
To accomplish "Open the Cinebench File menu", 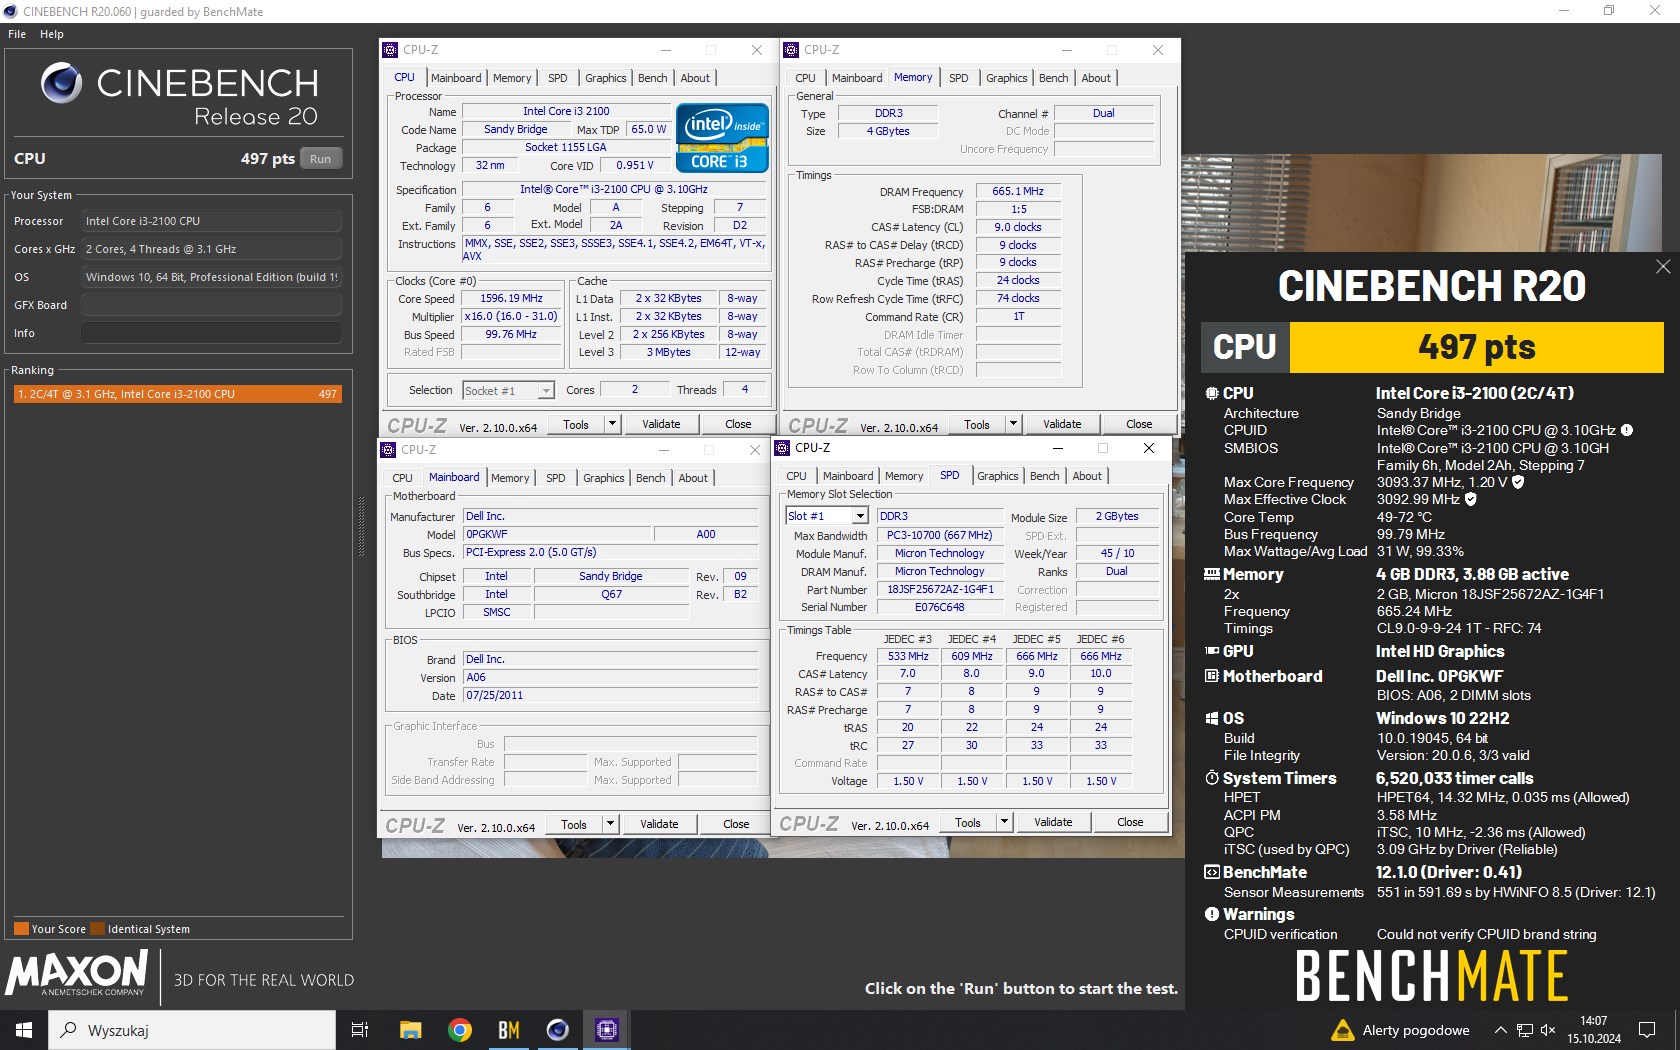I will coord(17,34).
